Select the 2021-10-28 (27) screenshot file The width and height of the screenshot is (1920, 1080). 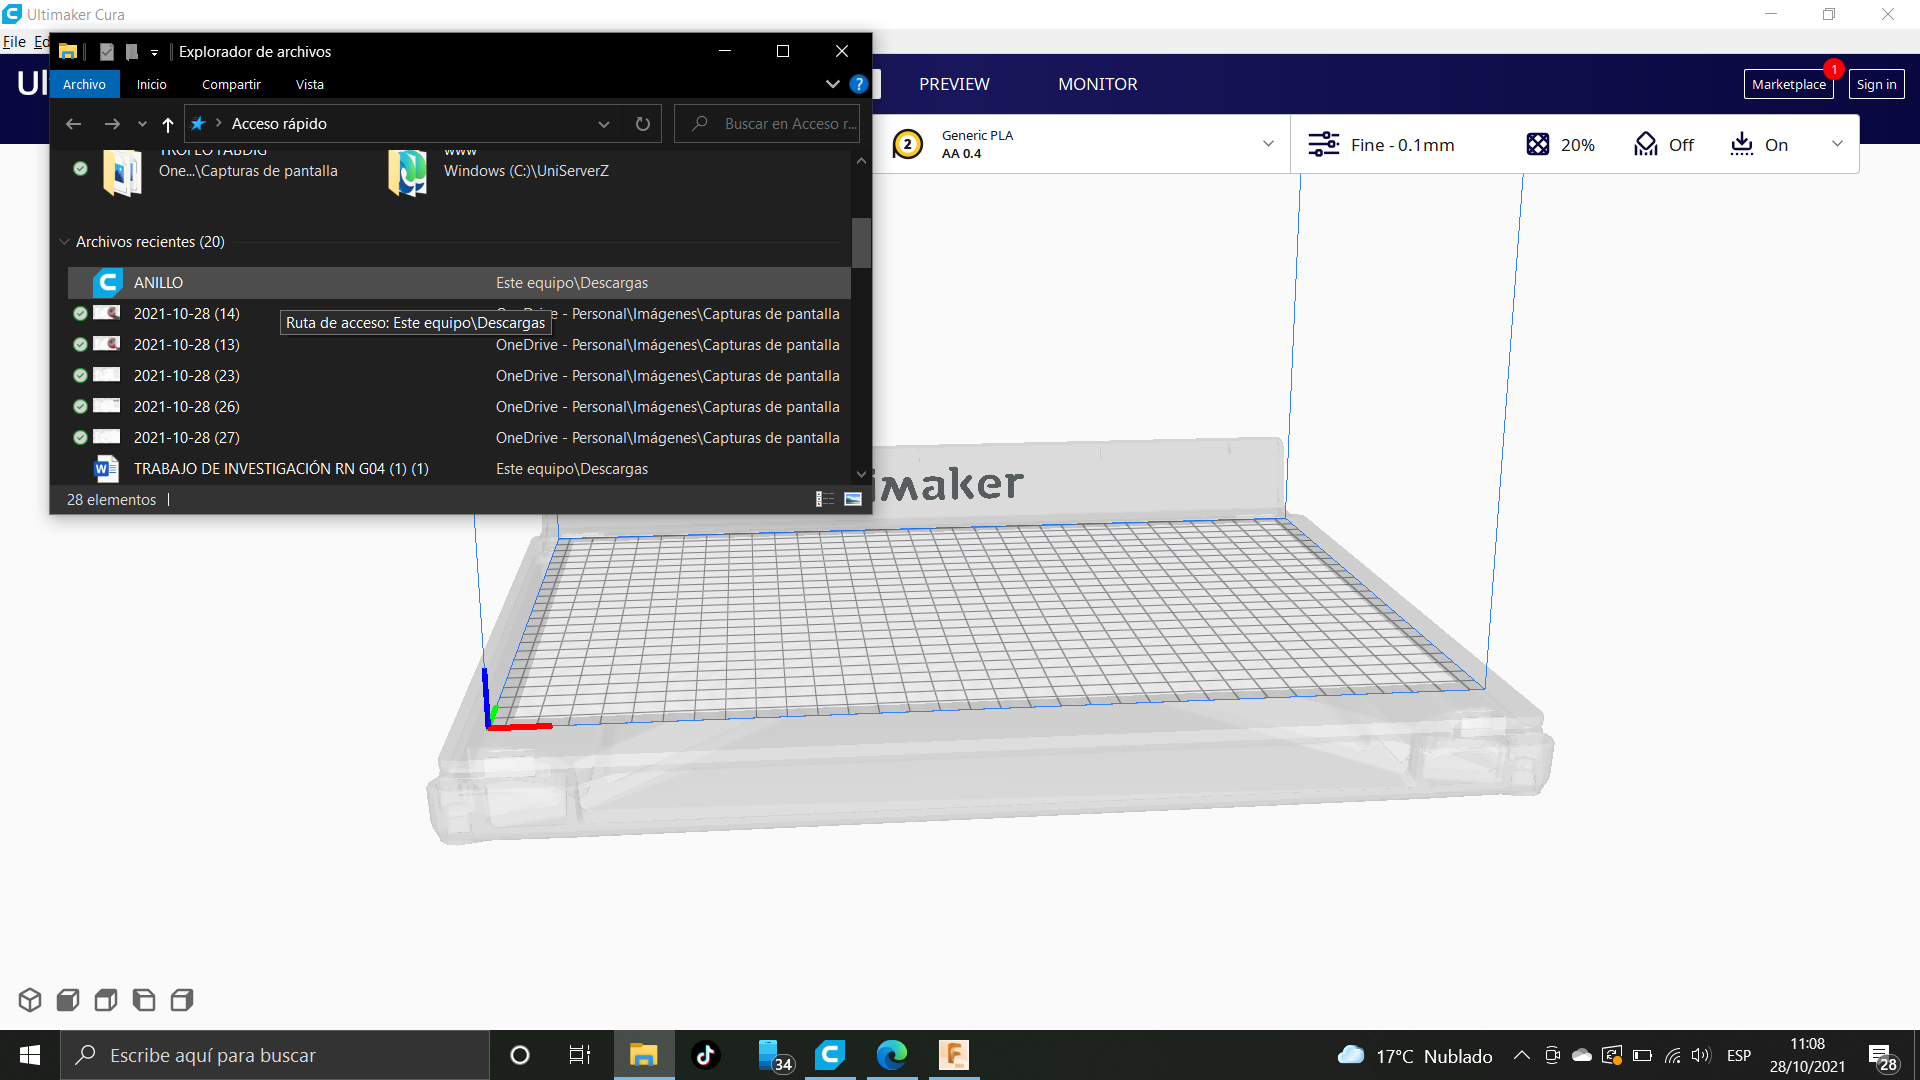[459, 438]
